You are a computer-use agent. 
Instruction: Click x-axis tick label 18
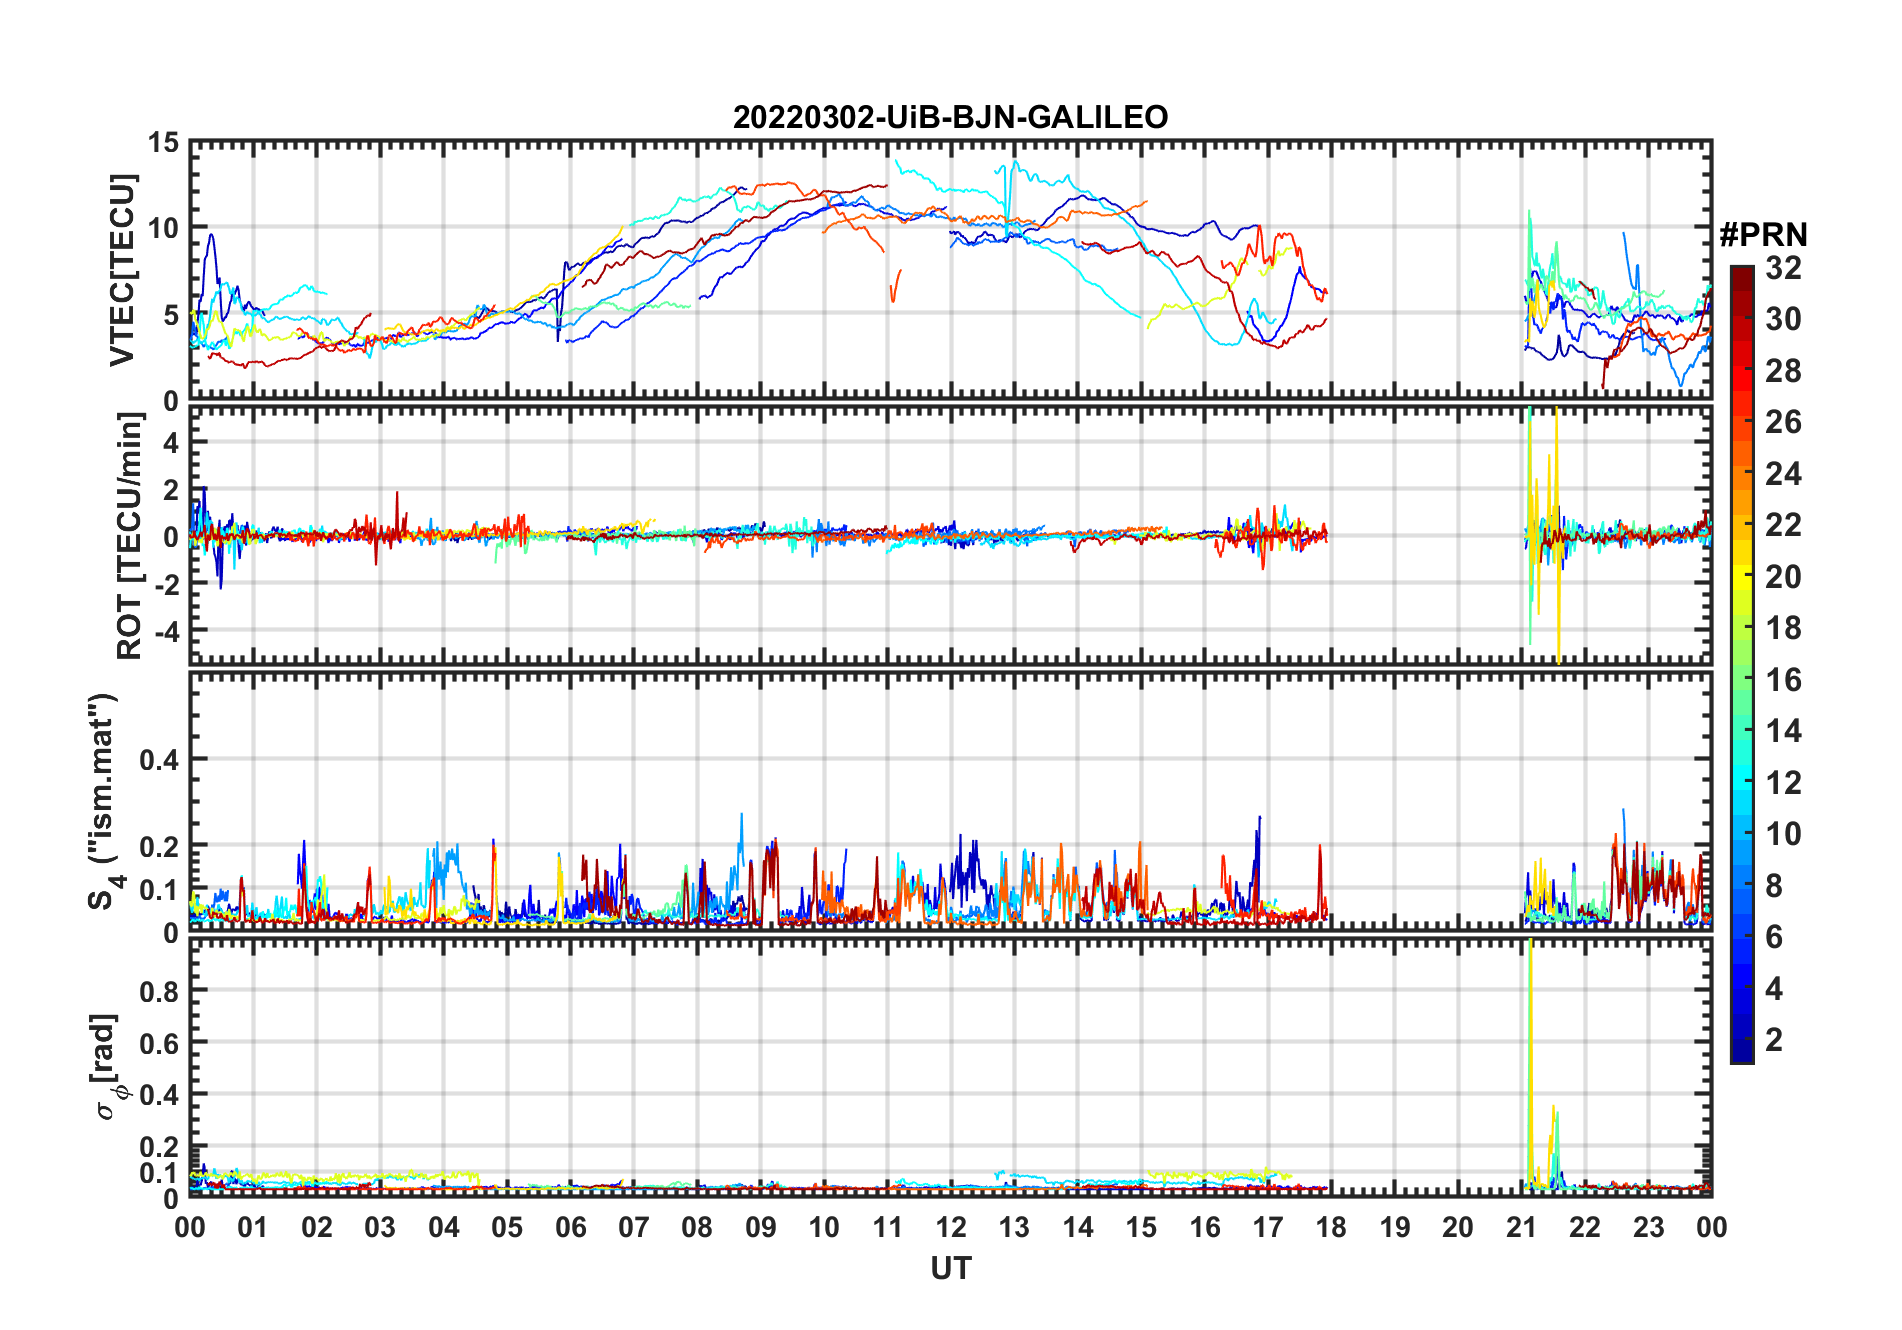pyautogui.click(x=1331, y=1227)
